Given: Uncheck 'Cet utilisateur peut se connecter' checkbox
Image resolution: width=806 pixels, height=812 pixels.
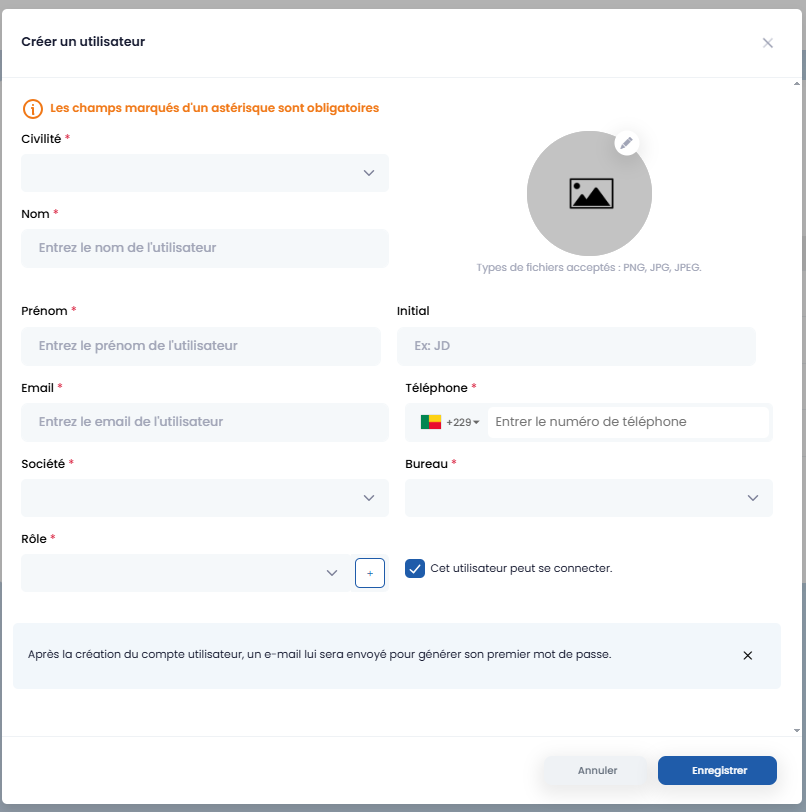Looking at the screenshot, I should tap(415, 568).
